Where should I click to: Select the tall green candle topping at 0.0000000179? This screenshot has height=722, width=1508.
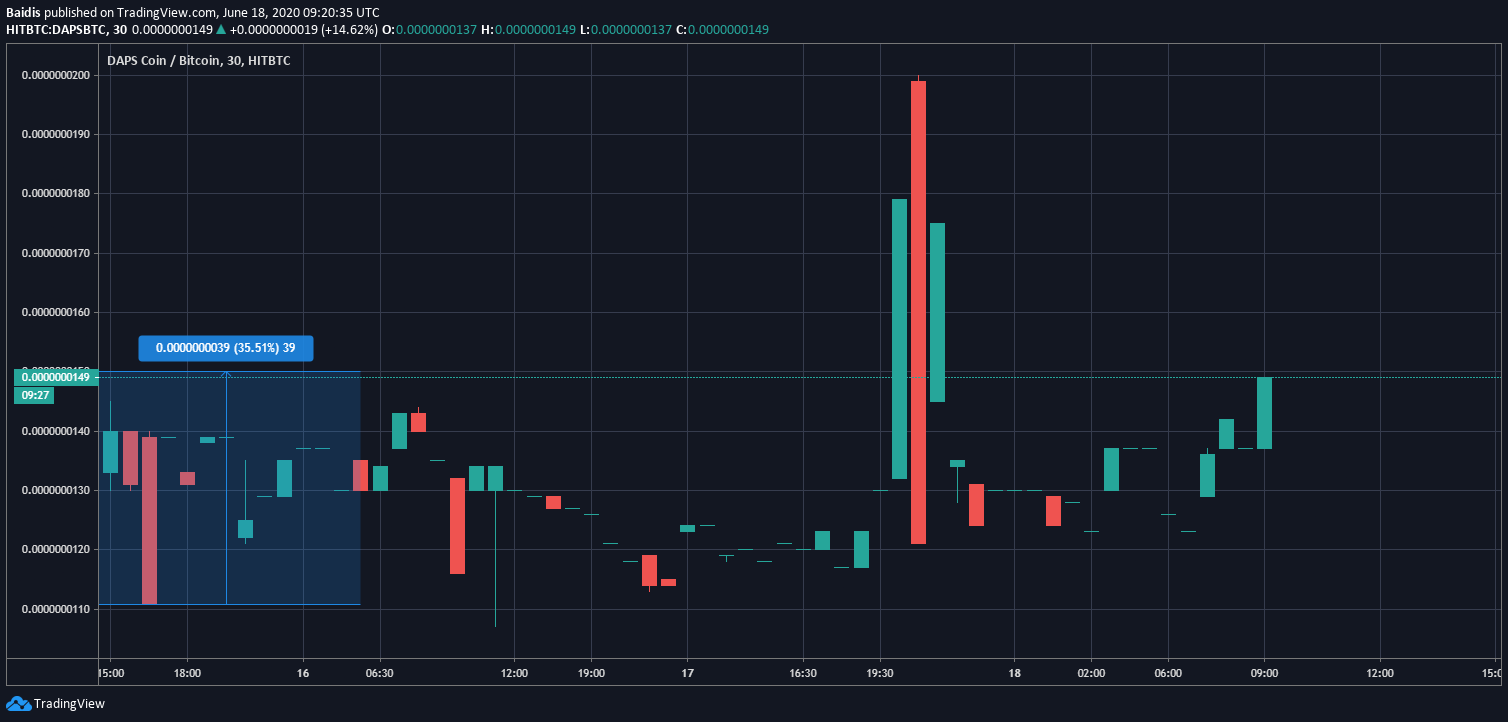pos(899,339)
